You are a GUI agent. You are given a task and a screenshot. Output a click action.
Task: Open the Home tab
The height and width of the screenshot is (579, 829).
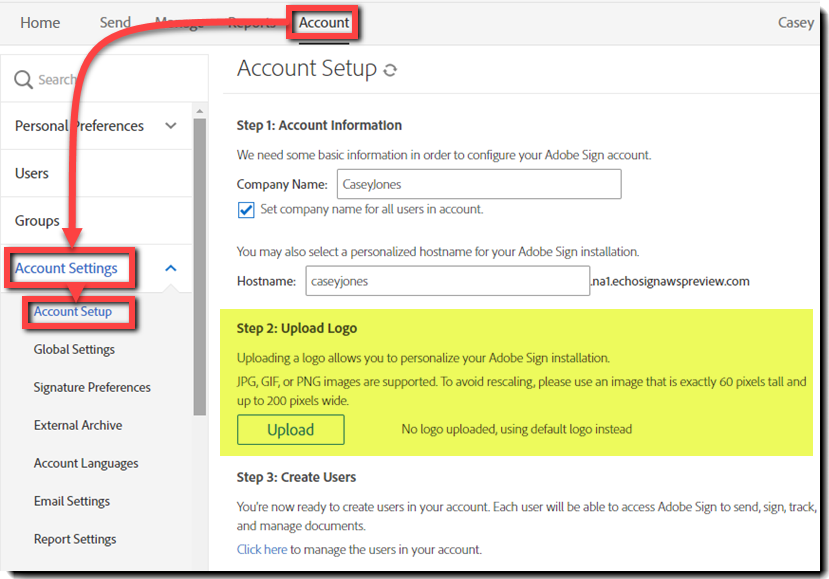[x=40, y=22]
